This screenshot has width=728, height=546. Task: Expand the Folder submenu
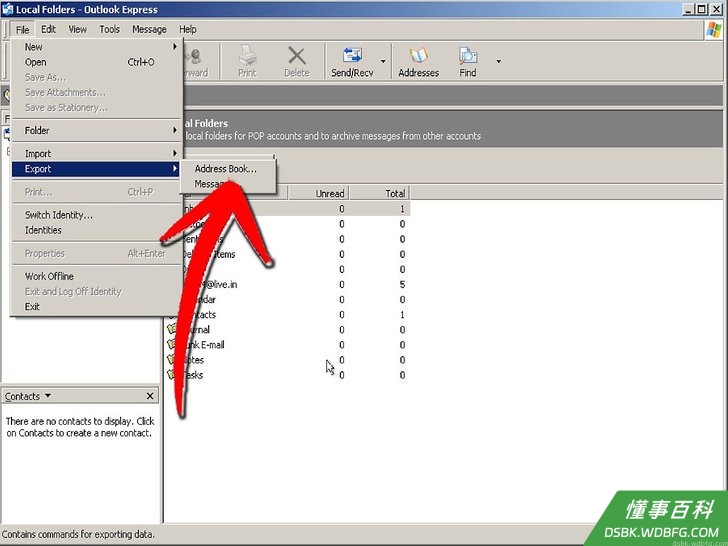click(x=96, y=130)
